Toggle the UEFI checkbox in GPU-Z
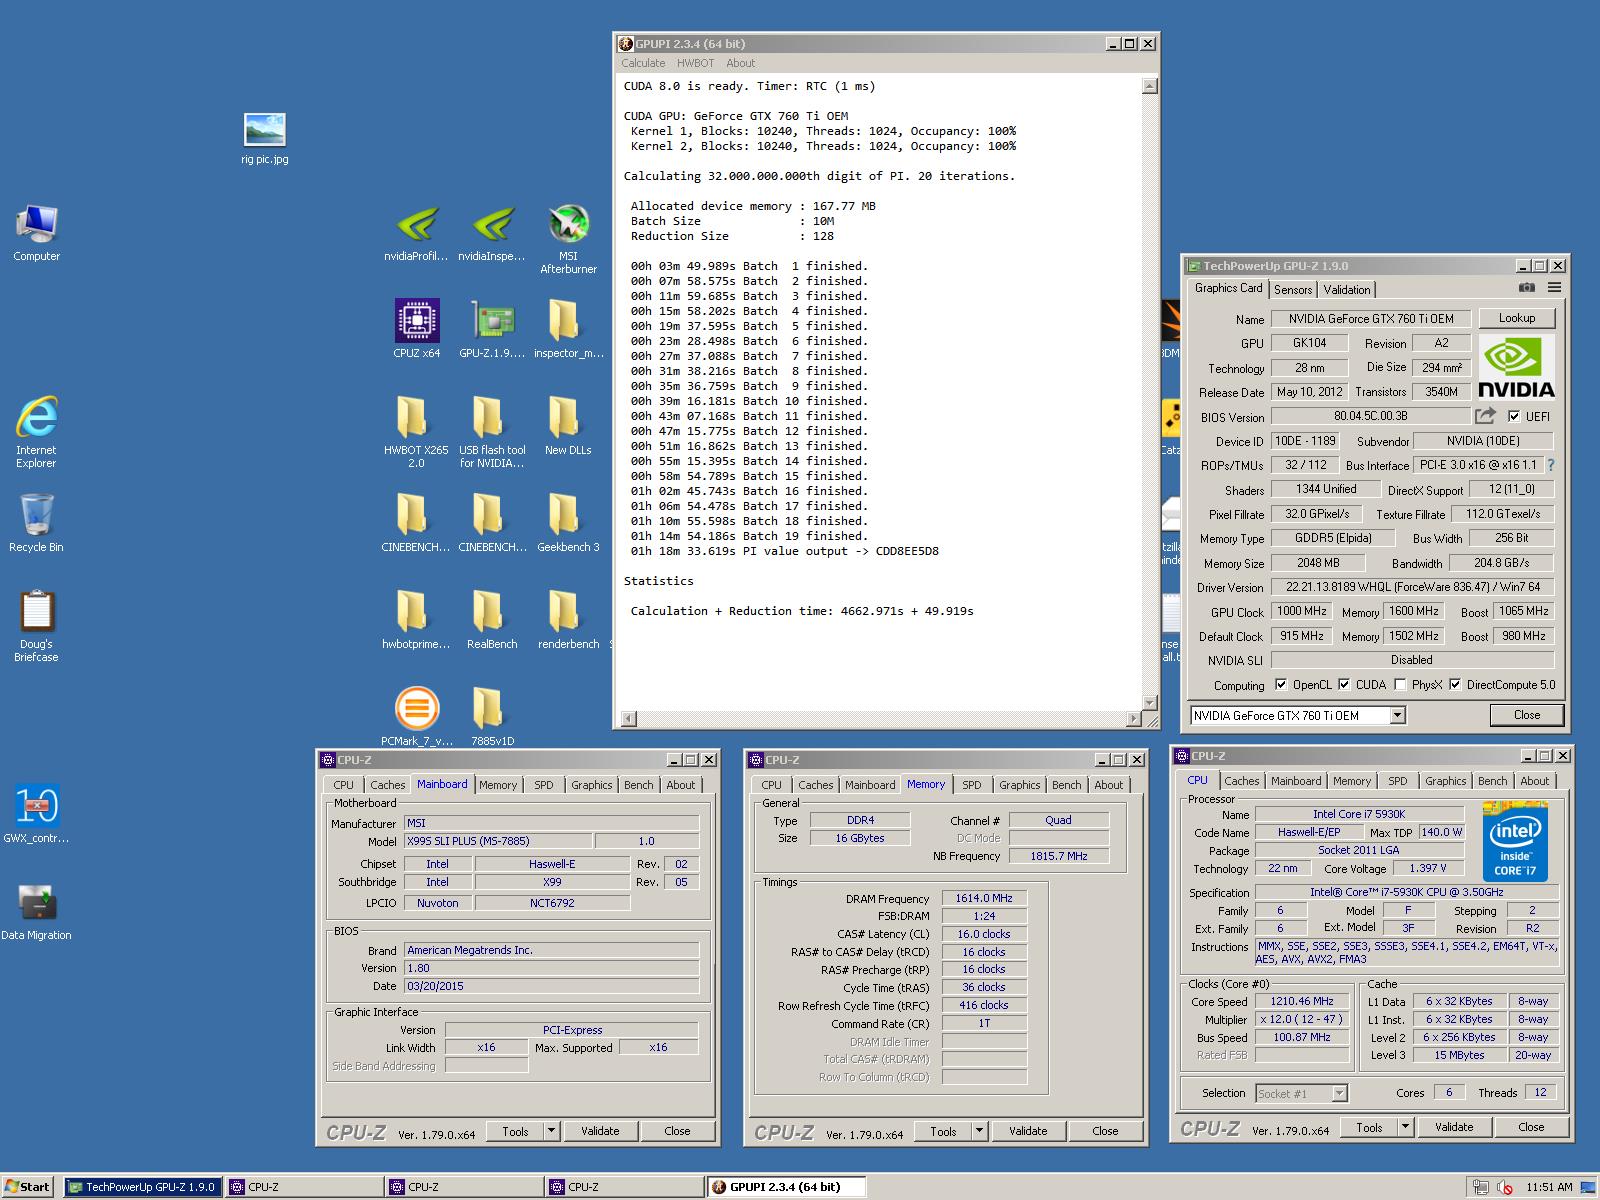 click(x=1514, y=416)
